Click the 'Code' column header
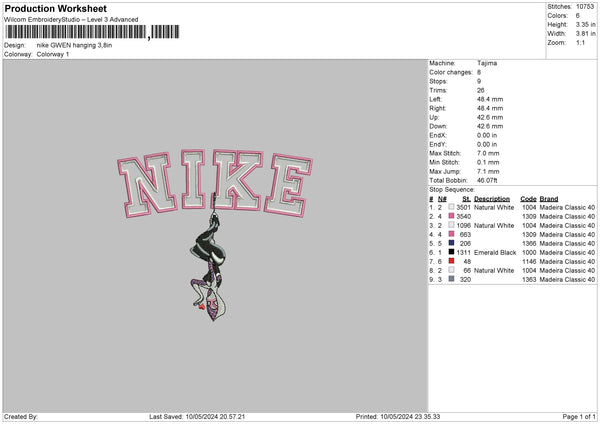This screenshot has height=424, width=600. tap(528, 199)
